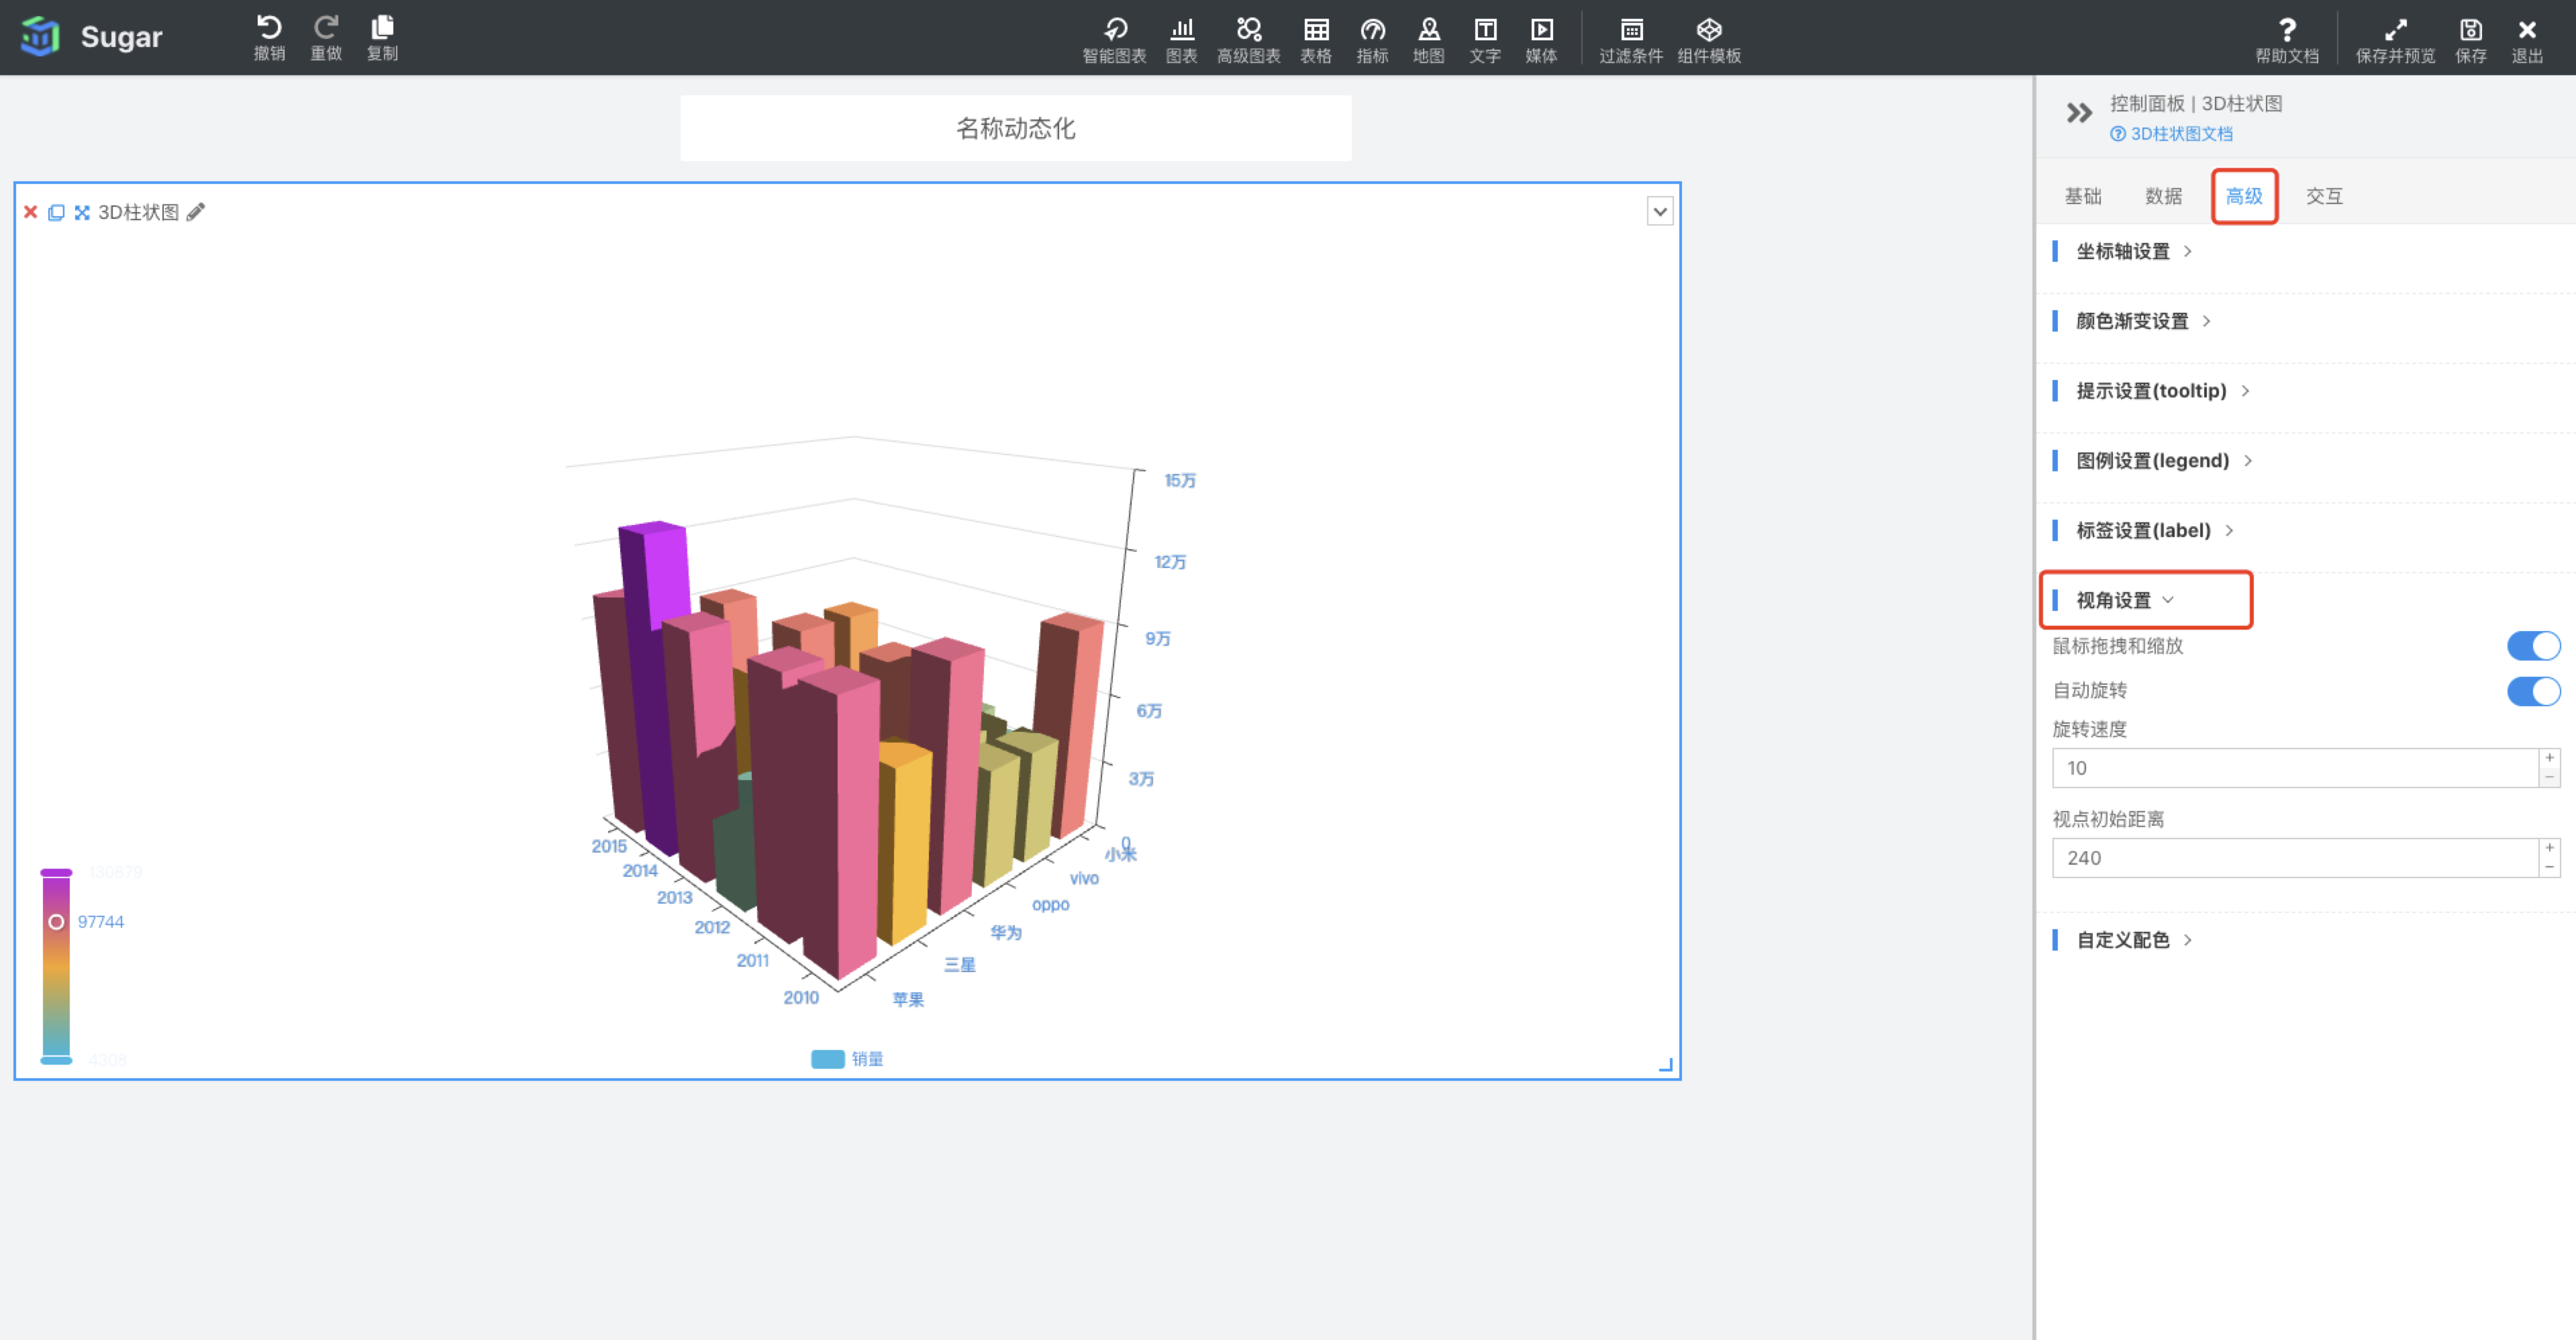Switch to 交互 tab
Screen dimensions: 2576x1340
coord(2324,196)
